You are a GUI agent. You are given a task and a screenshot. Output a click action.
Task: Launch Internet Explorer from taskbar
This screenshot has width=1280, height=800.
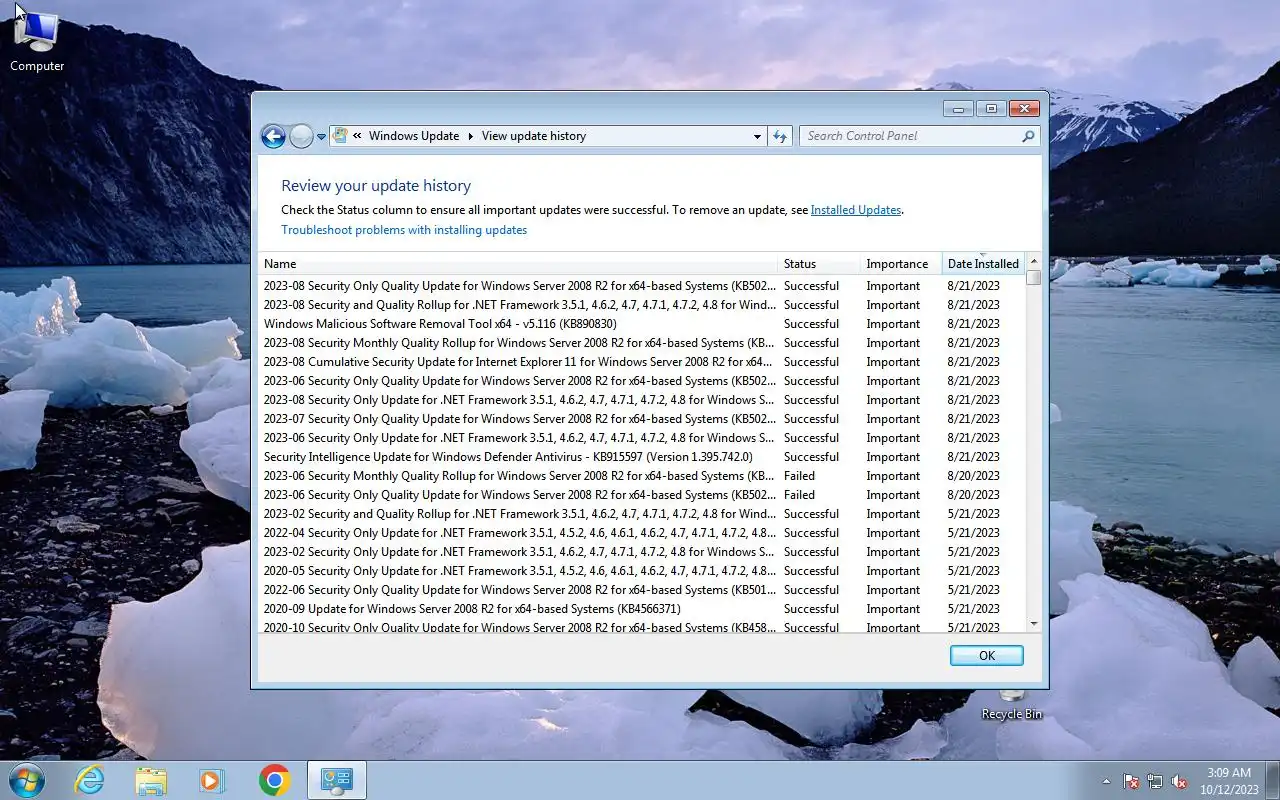tap(90, 780)
